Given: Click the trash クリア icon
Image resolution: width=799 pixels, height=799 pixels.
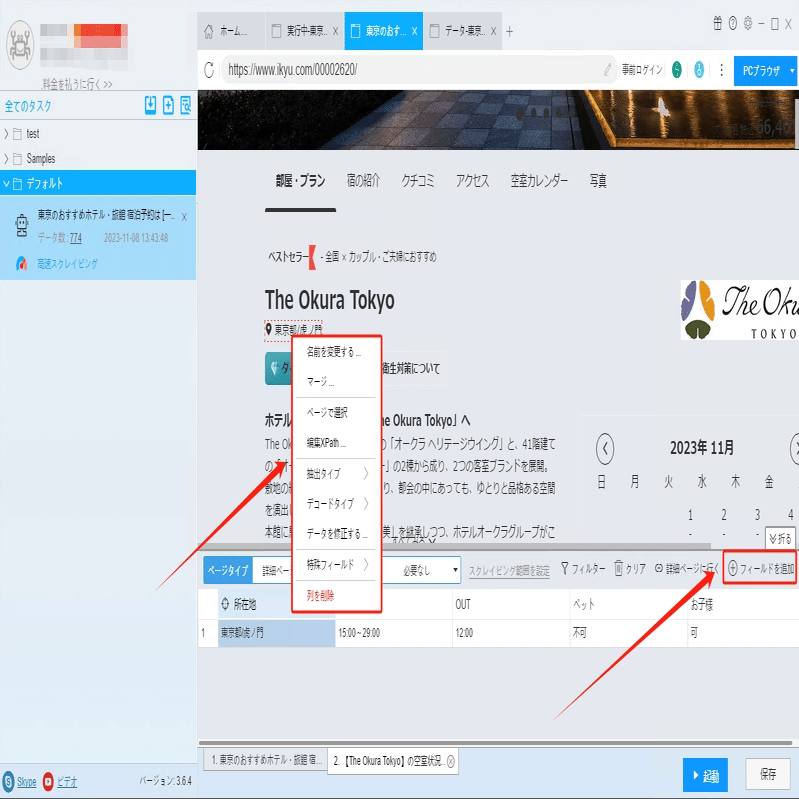Looking at the screenshot, I should pyautogui.click(x=618, y=568).
